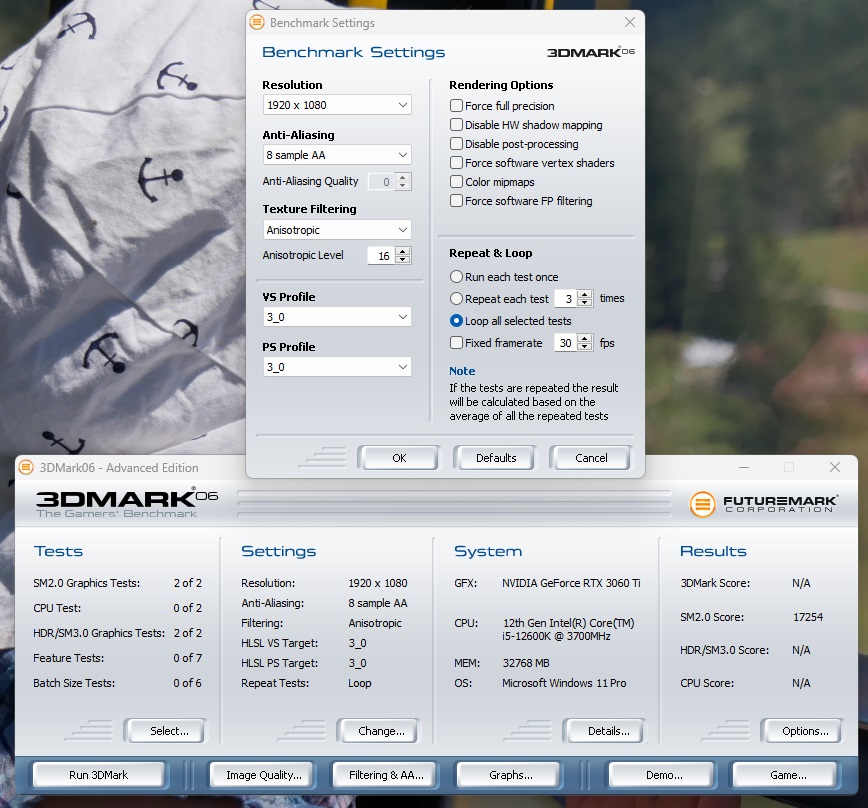This screenshot has height=808, width=868.
Task: Click OS text Microsoft Windows 11 Pro
Action: [x=564, y=683]
